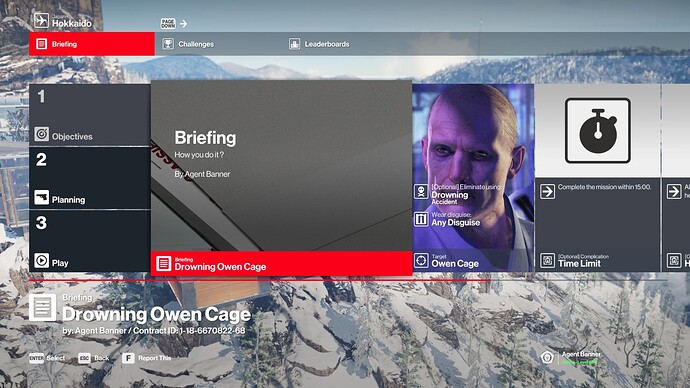Click the Contract ID 1-18-6670822-68 text
The width and height of the screenshot is (690, 388).
(189, 330)
